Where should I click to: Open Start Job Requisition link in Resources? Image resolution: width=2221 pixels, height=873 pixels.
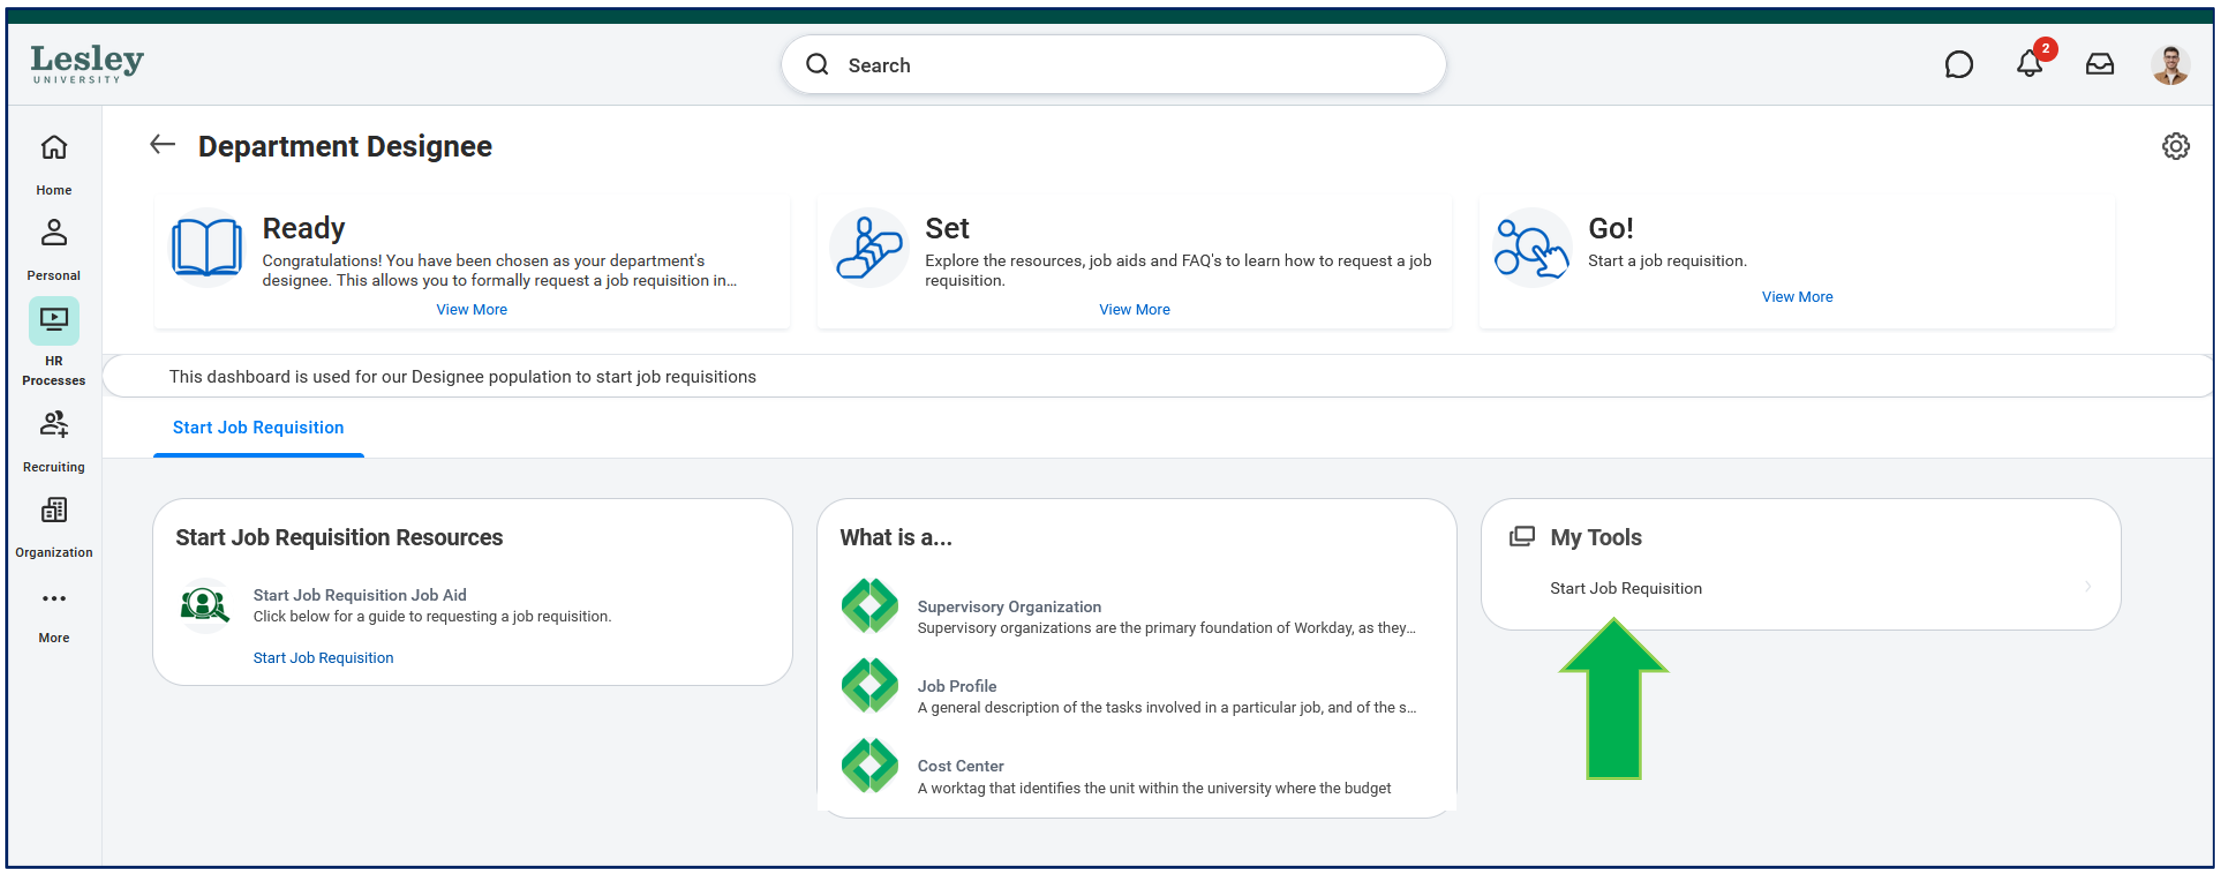click(x=323, y=658)
